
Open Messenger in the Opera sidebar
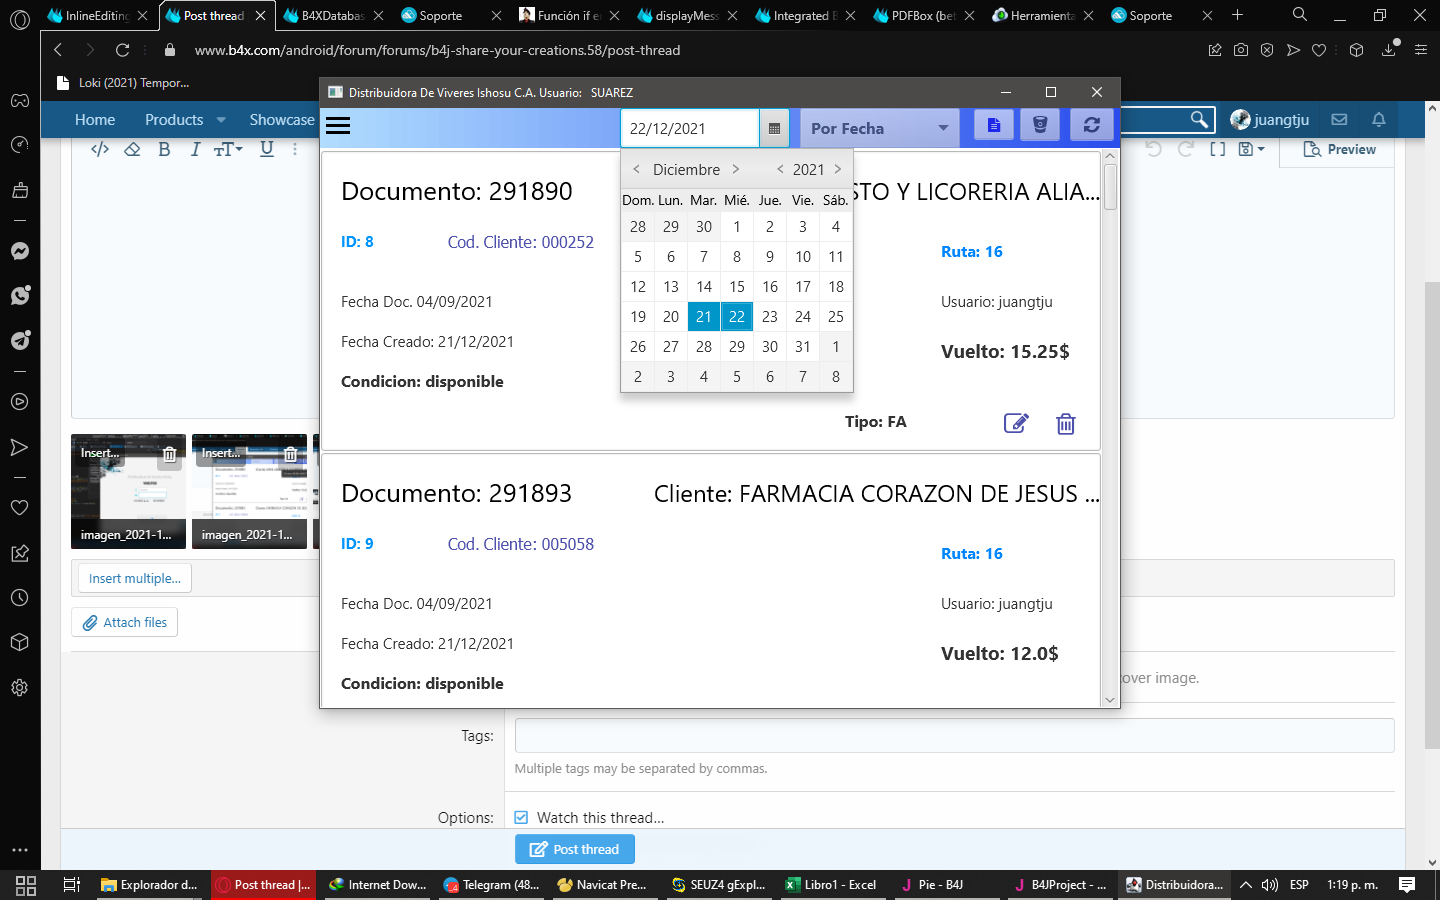coord(19,251)
